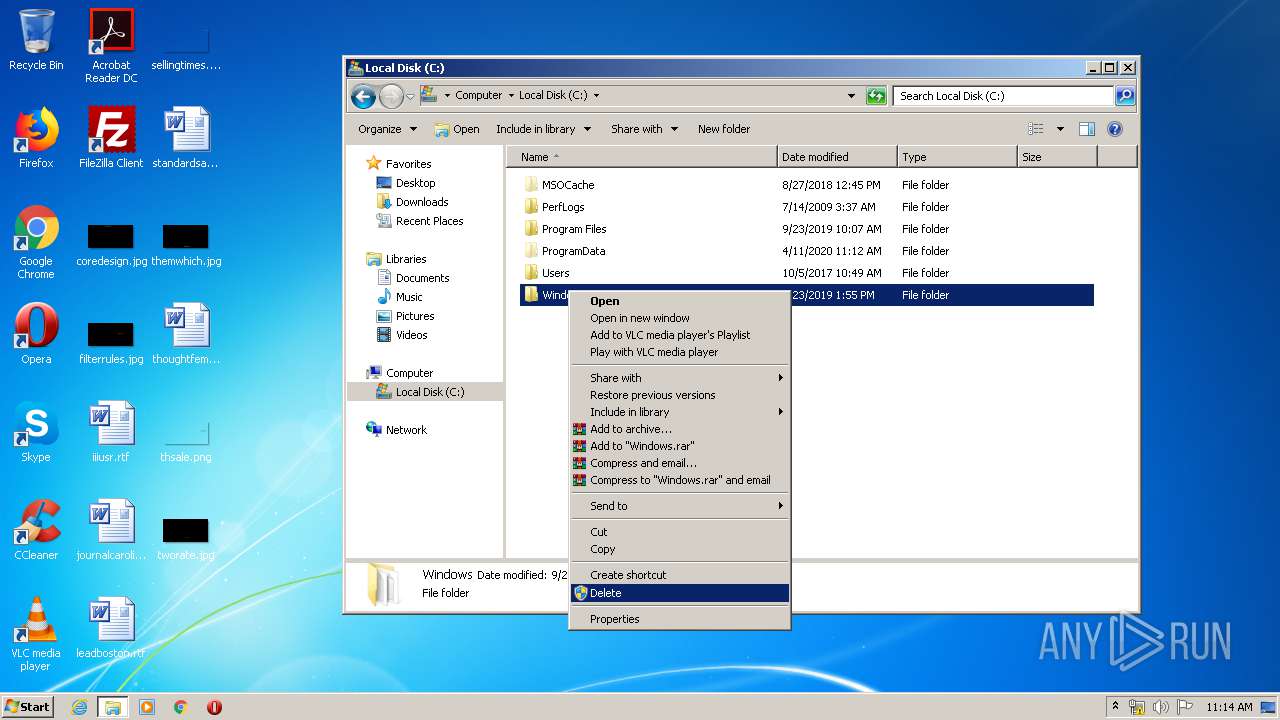Viewport: 1280px width, 720px height.
Task: Click the search magnifier icon
Action: tap(1125, 96)
